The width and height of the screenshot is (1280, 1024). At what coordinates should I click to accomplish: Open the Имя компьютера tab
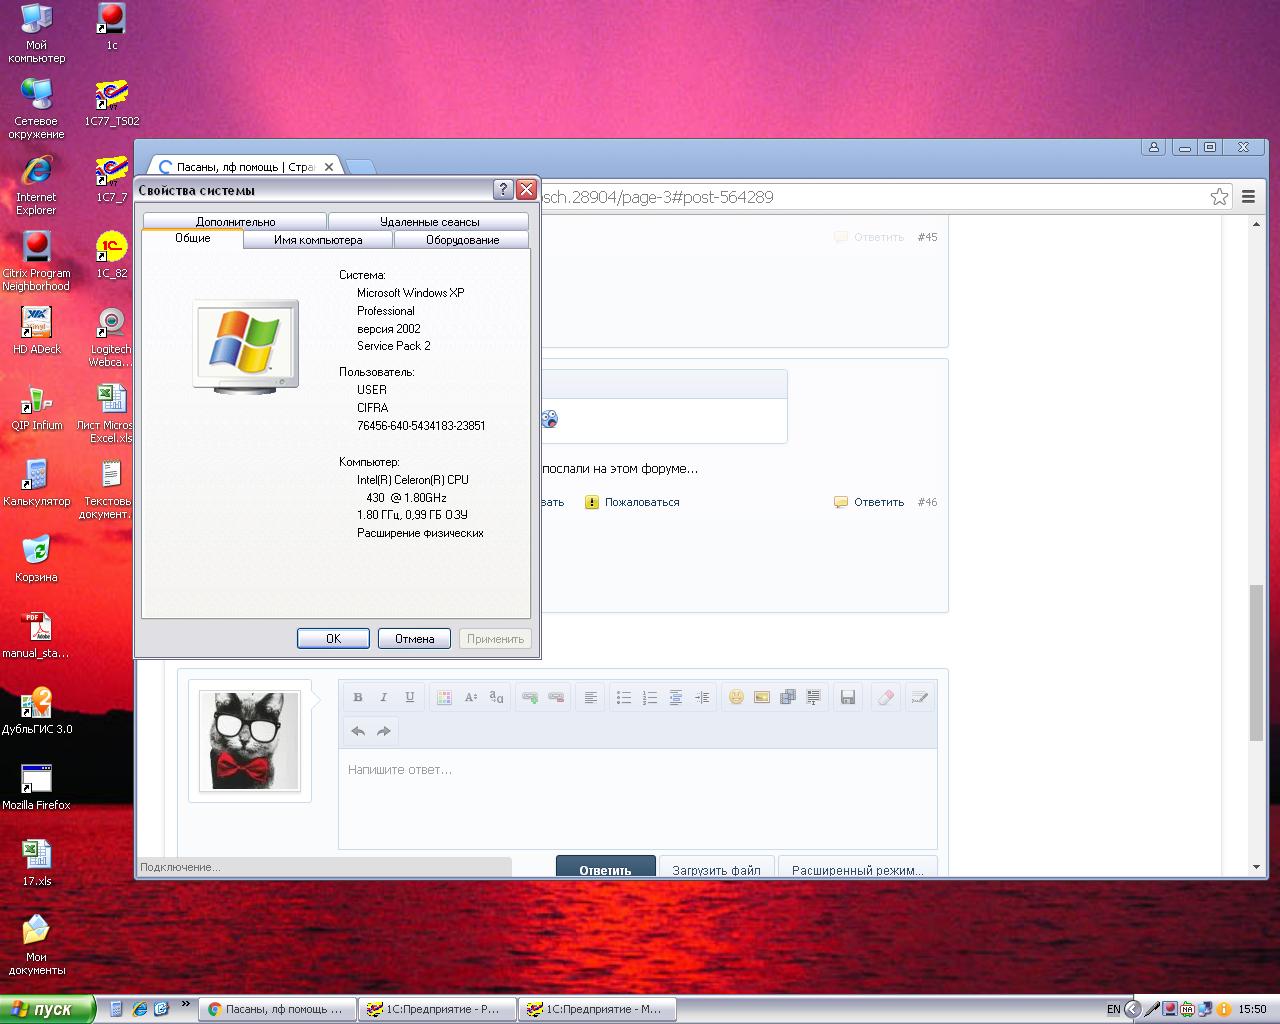click(x=318, y=240)
